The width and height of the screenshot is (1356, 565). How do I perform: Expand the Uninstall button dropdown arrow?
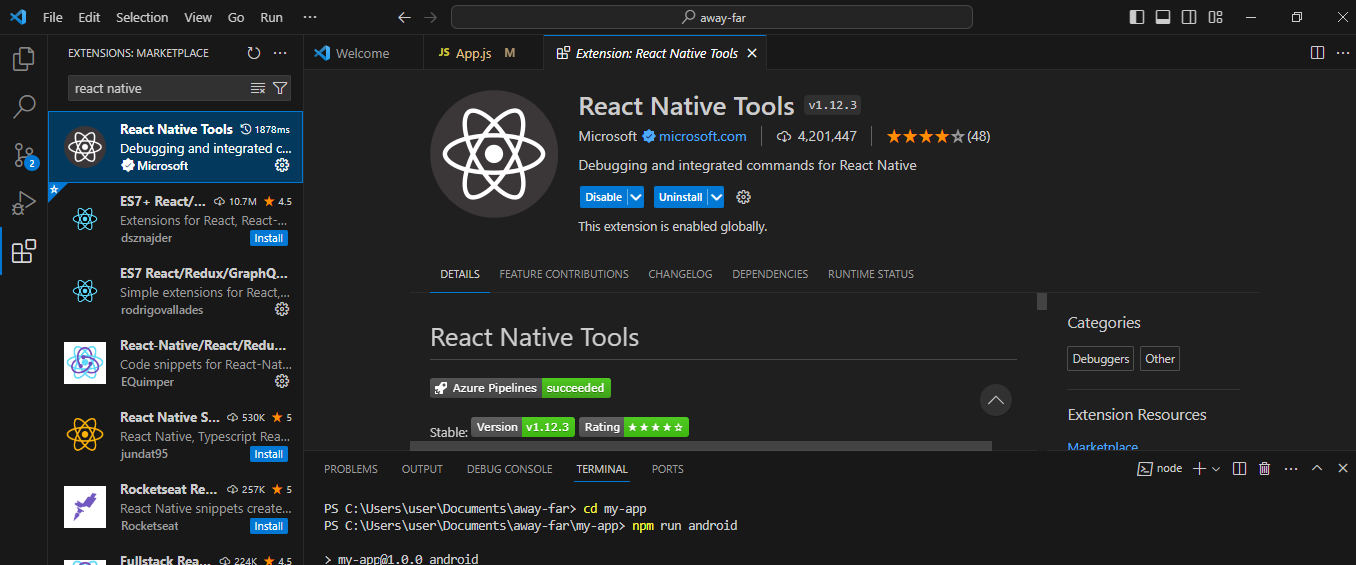click(716, 197)
